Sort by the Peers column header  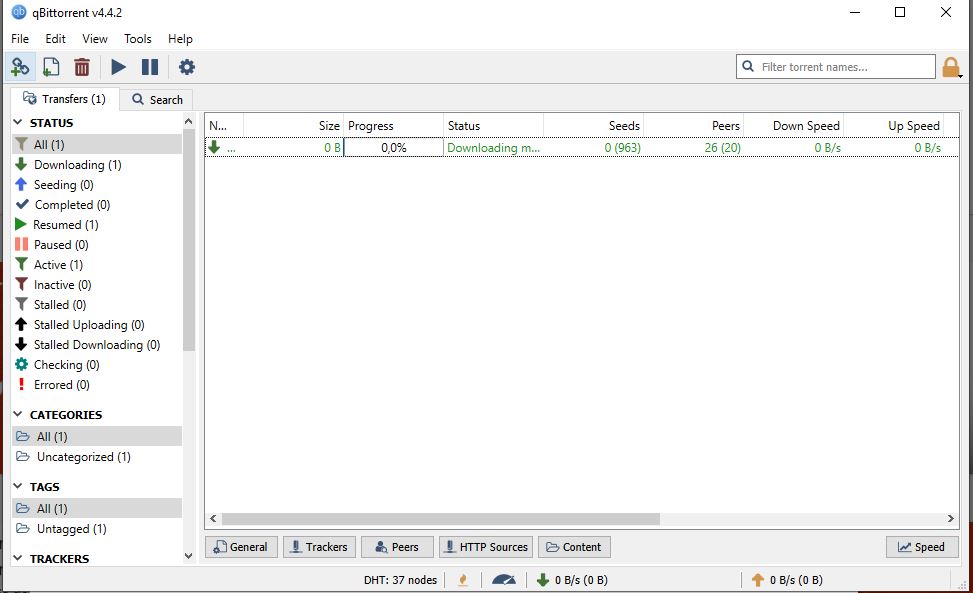click(x=693, y=125)
